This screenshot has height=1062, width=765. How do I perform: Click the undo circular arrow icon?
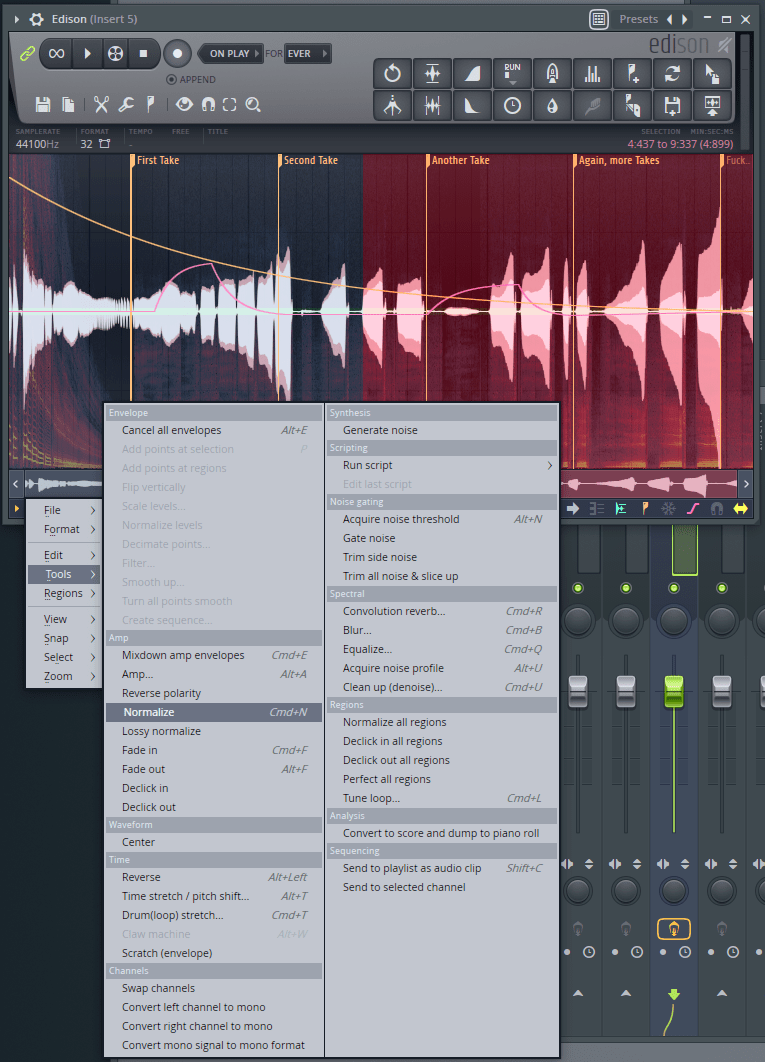point(392,73)
